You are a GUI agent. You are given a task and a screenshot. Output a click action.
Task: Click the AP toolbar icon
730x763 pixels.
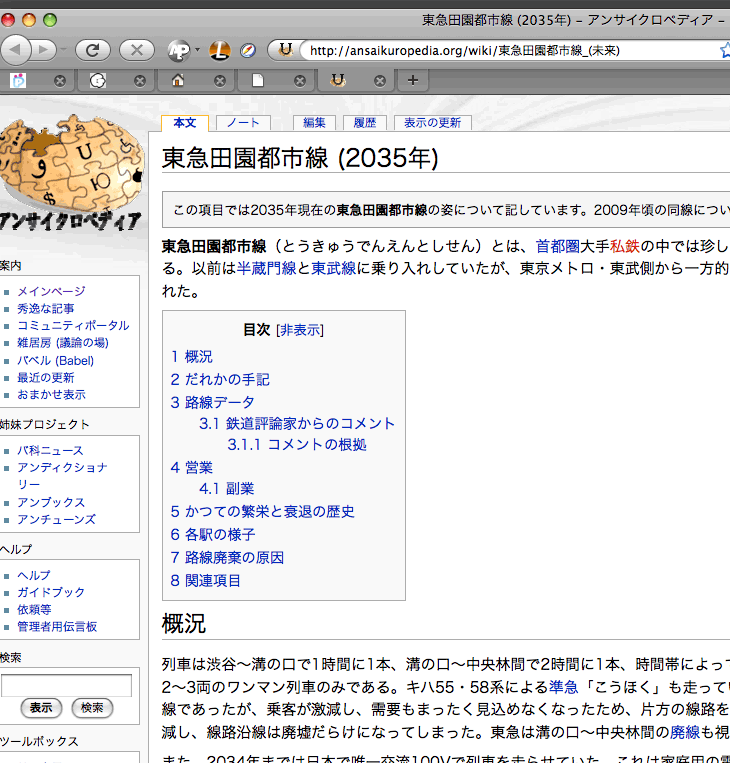[179, 50]
